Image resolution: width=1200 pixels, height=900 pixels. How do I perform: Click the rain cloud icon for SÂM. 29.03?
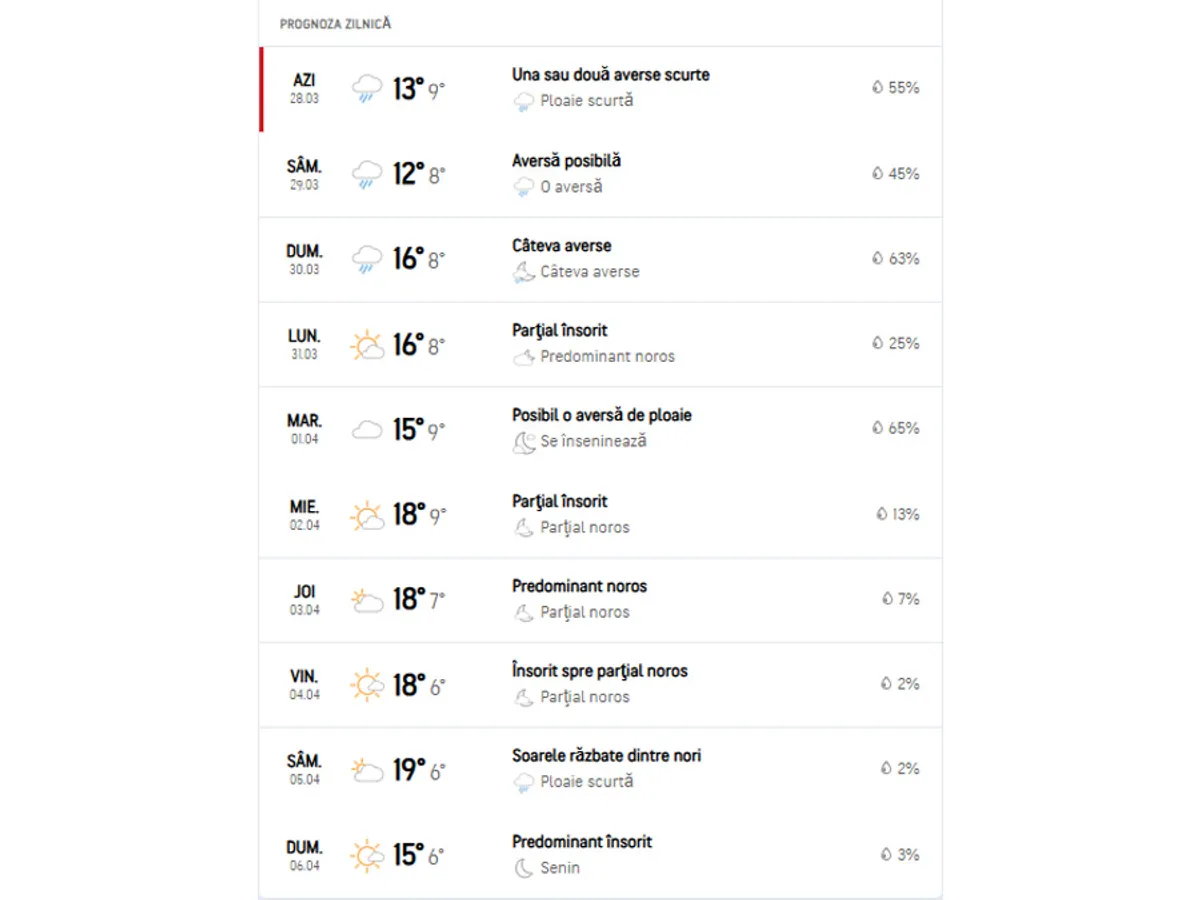pos(367,174)
